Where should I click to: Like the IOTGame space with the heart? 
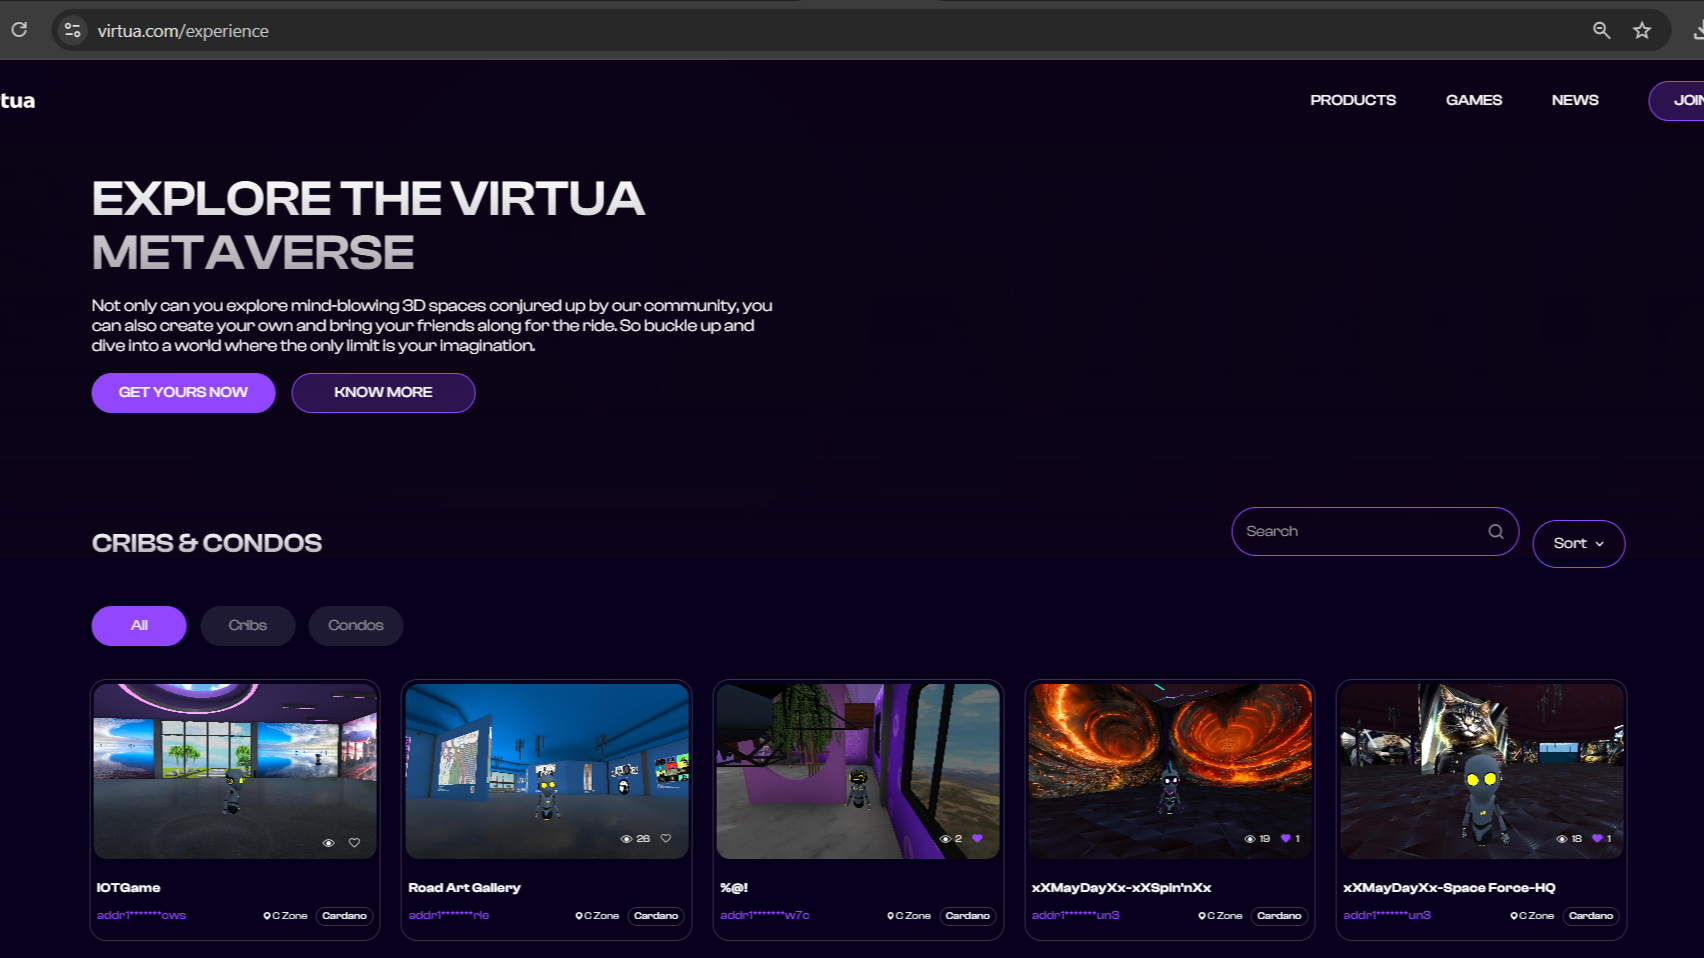354,843
